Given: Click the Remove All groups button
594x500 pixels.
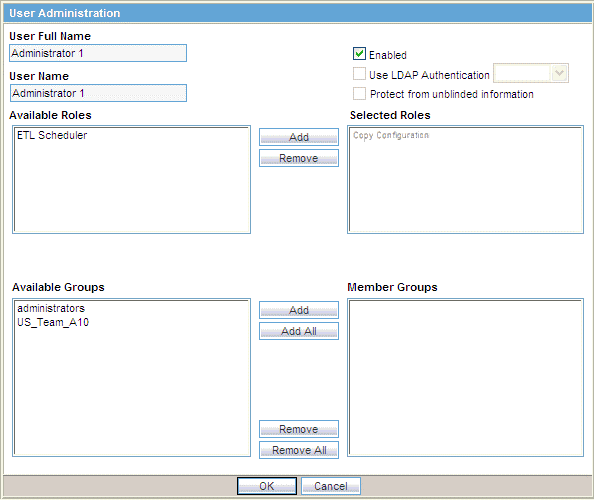Looking at the screenshot, I should [299, 450].
